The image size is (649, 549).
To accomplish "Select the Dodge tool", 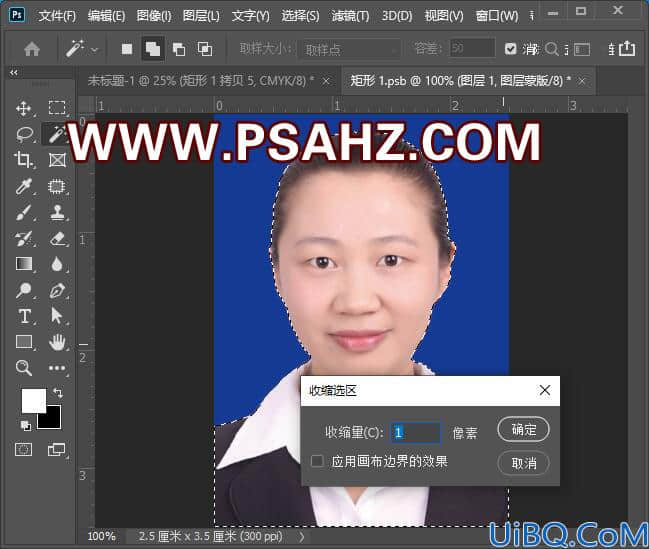I will click(24, 290).
